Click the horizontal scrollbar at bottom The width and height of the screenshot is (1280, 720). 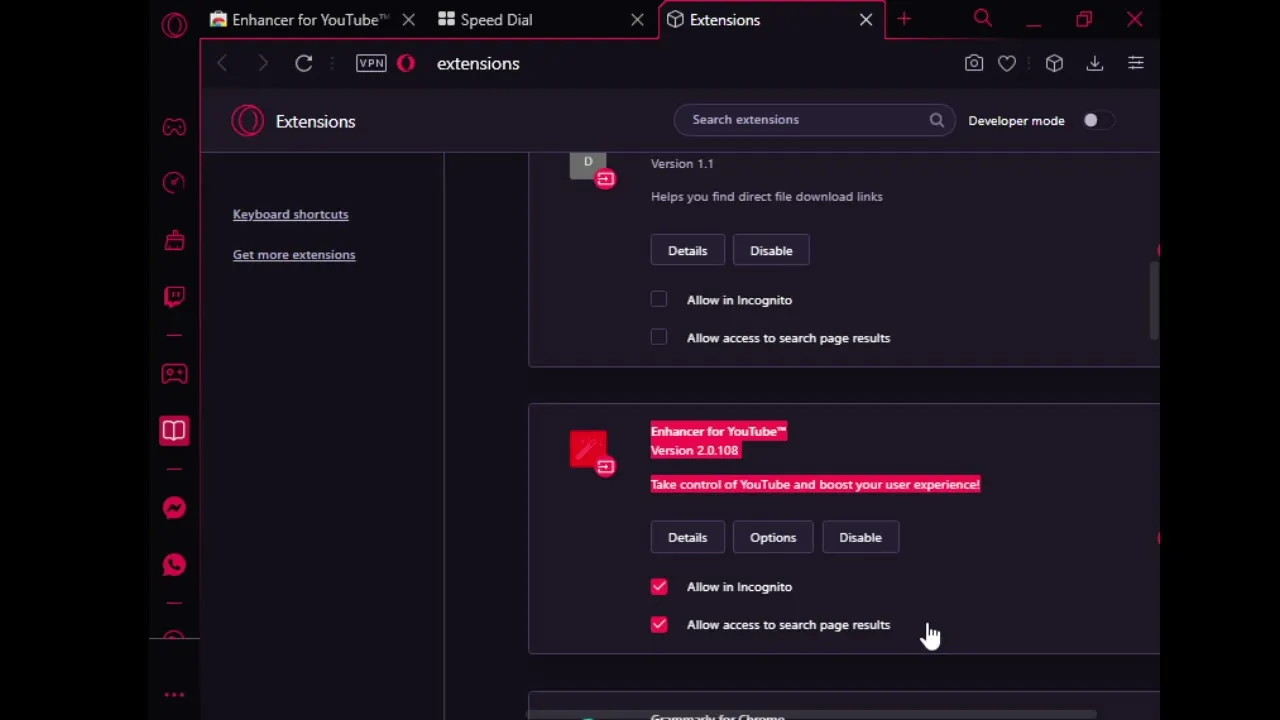(x=812, y=714)
